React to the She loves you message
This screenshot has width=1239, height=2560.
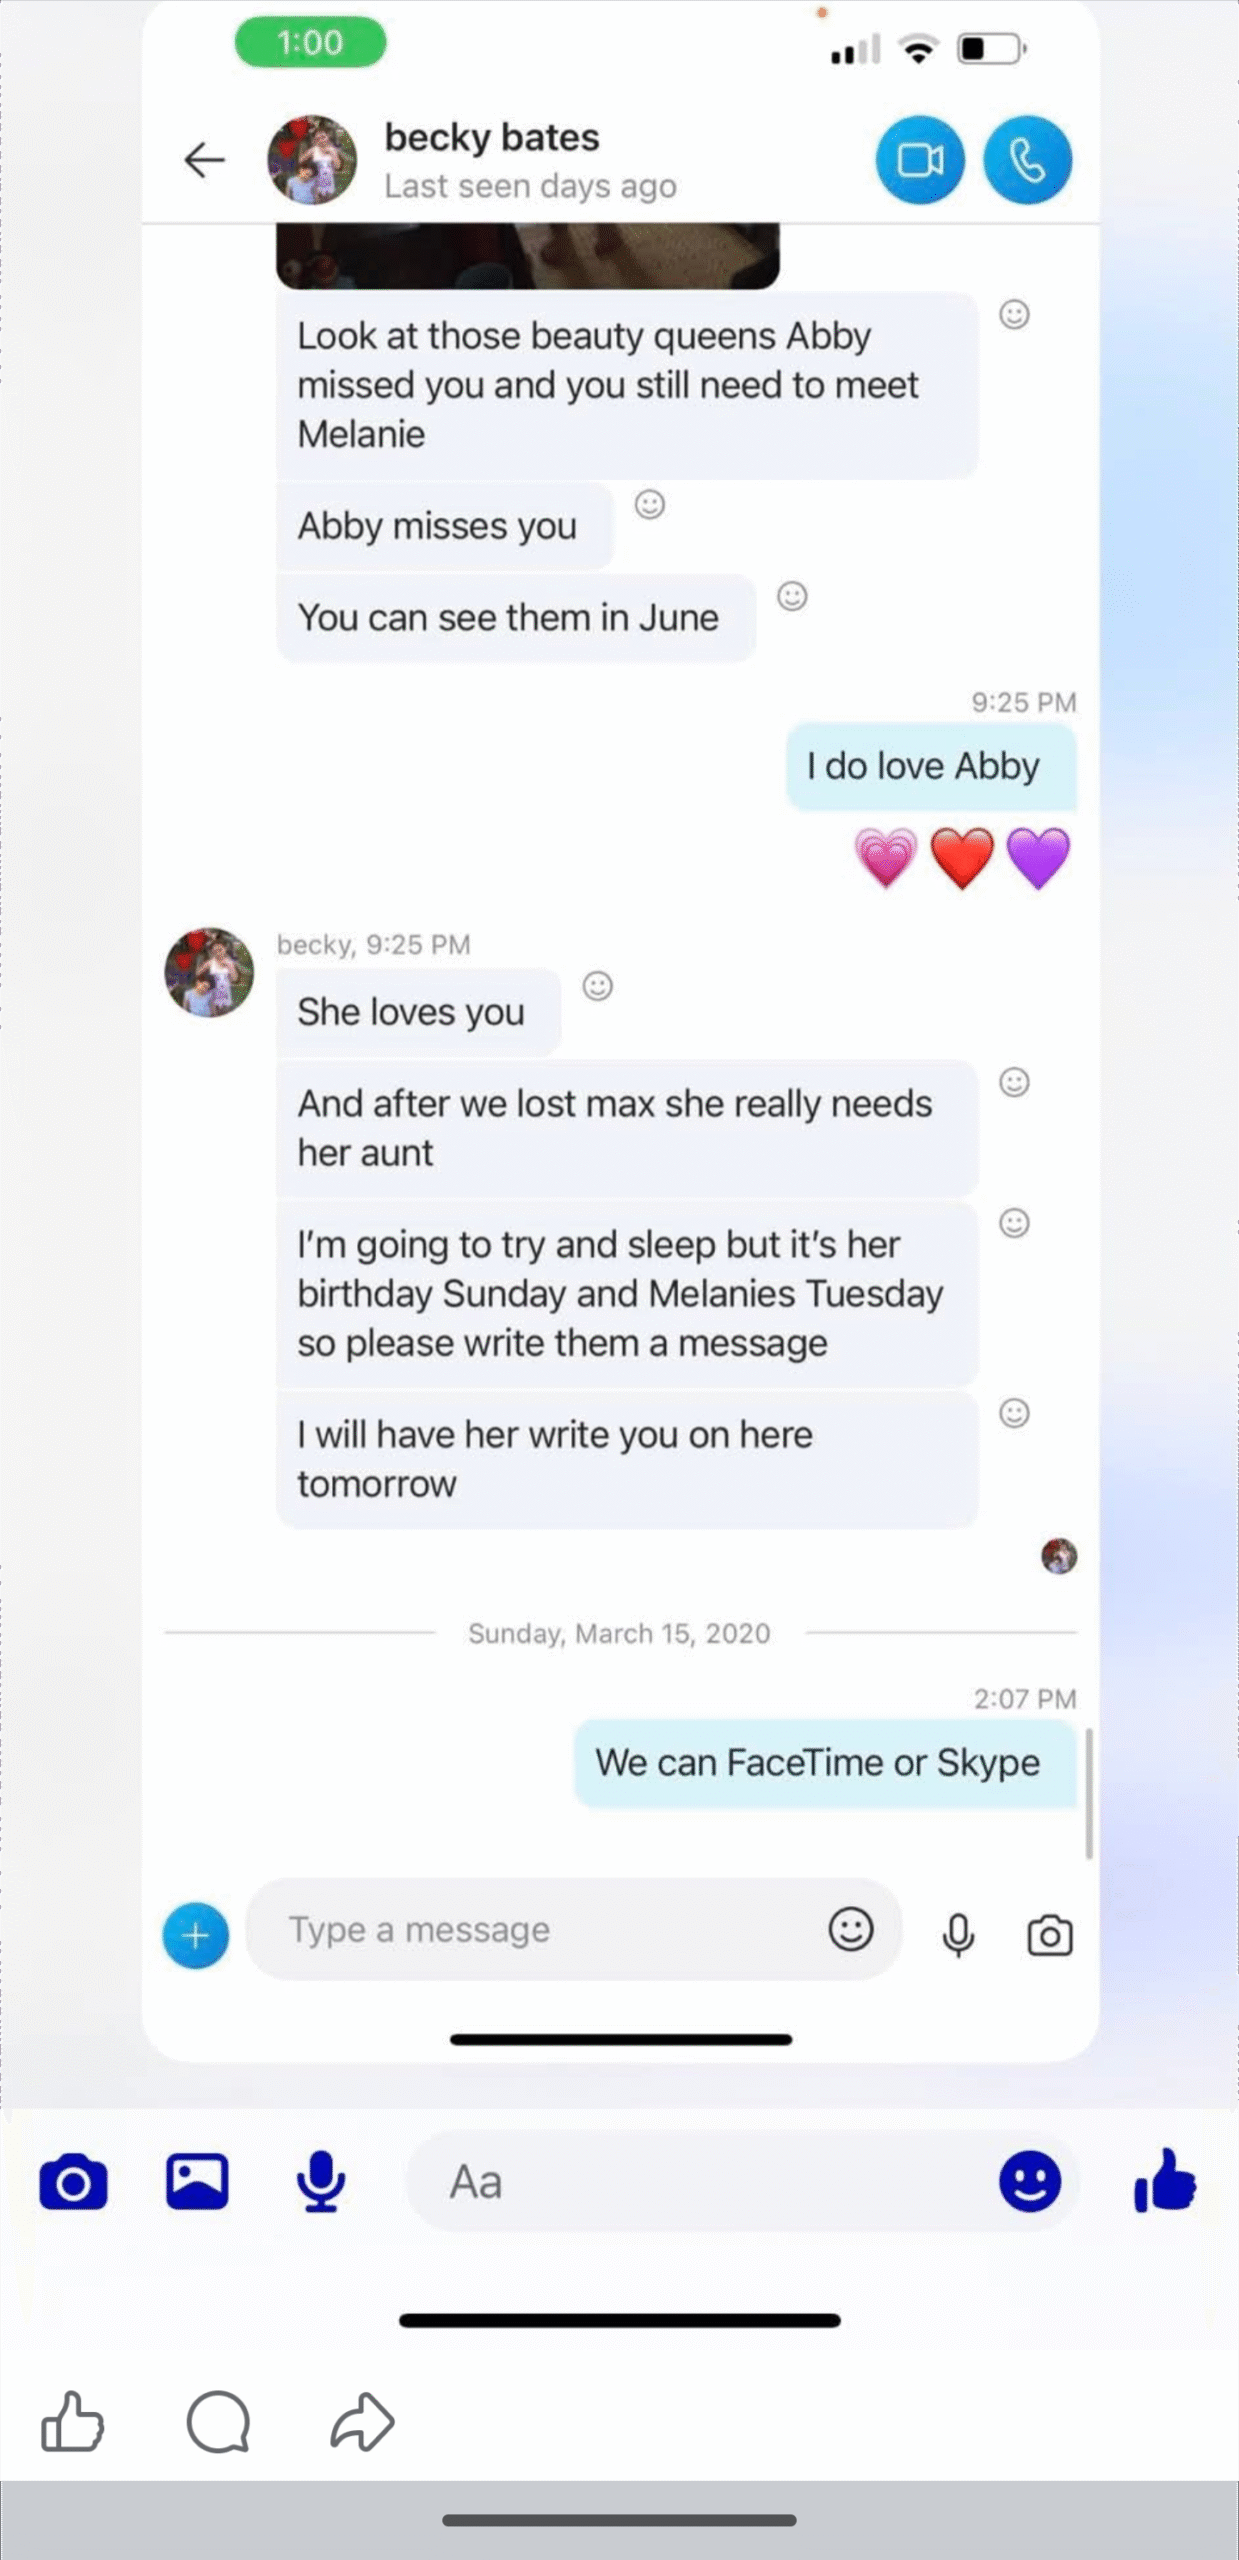[x=598, y=987]
